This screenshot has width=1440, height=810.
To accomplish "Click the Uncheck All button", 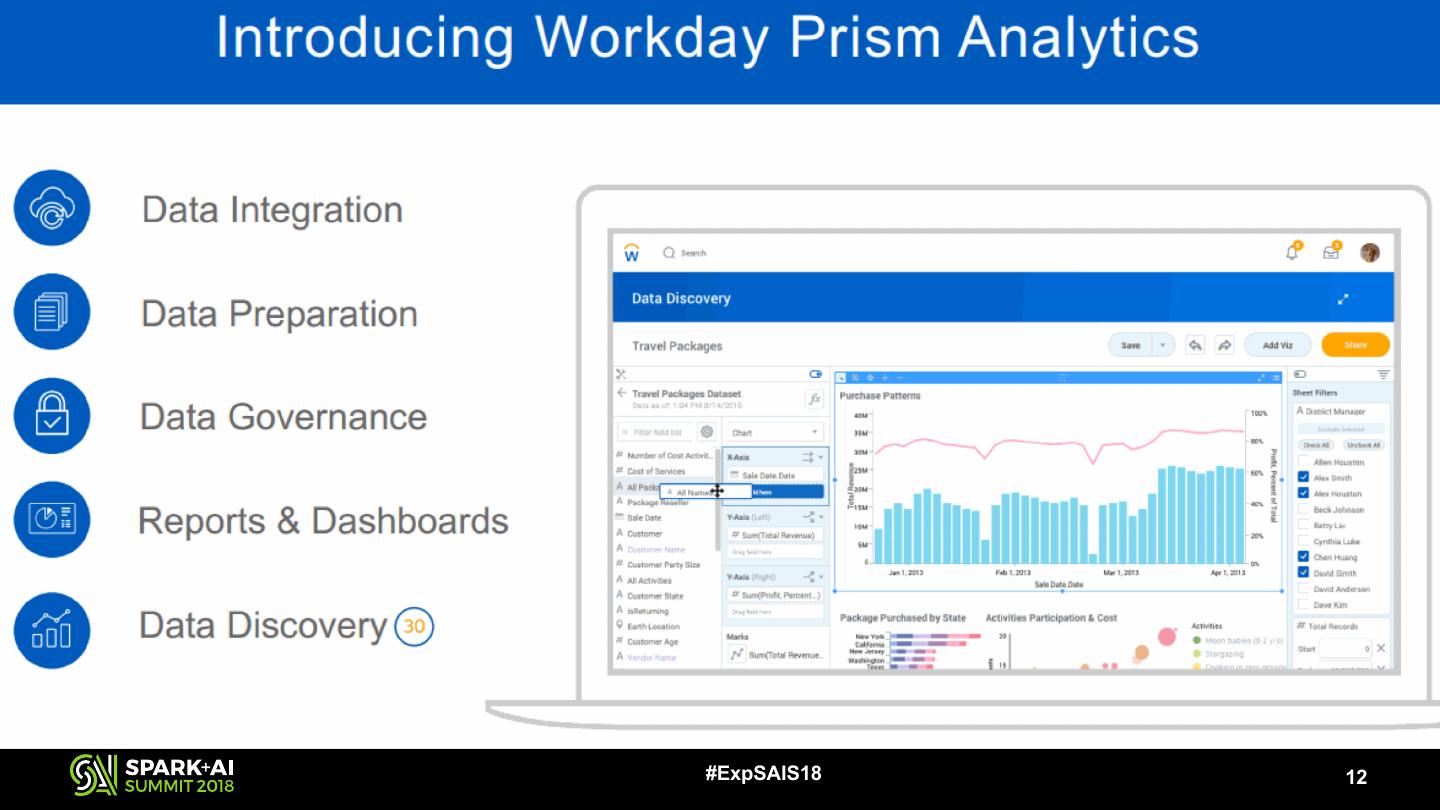I will [x=1362, y=445].
